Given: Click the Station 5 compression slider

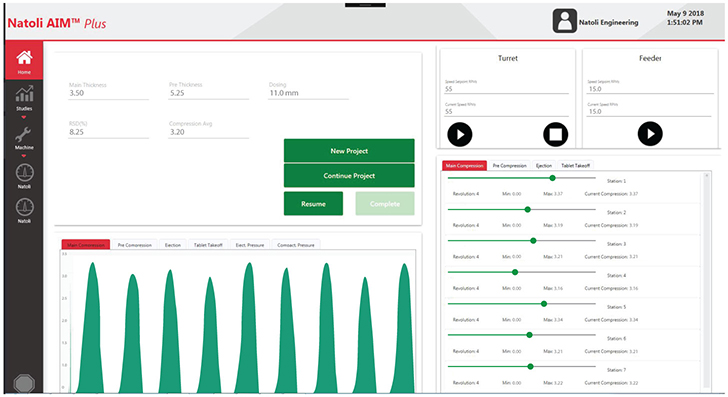Looking at the screenshot, I should (521, 304).
